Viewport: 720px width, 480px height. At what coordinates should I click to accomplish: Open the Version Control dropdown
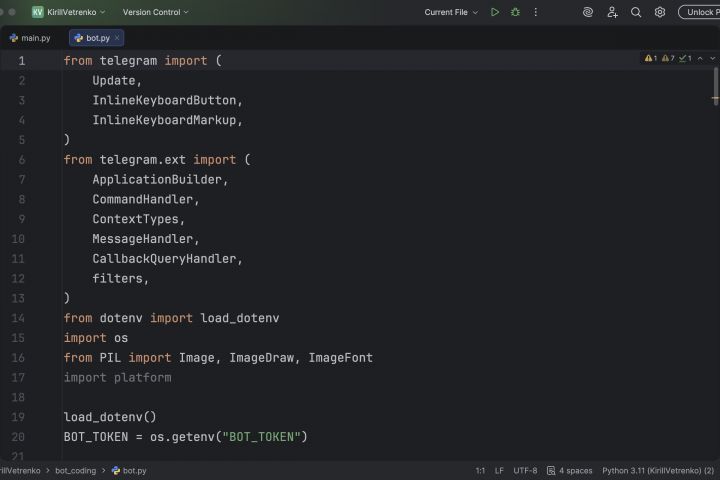[x=155, y=12]
